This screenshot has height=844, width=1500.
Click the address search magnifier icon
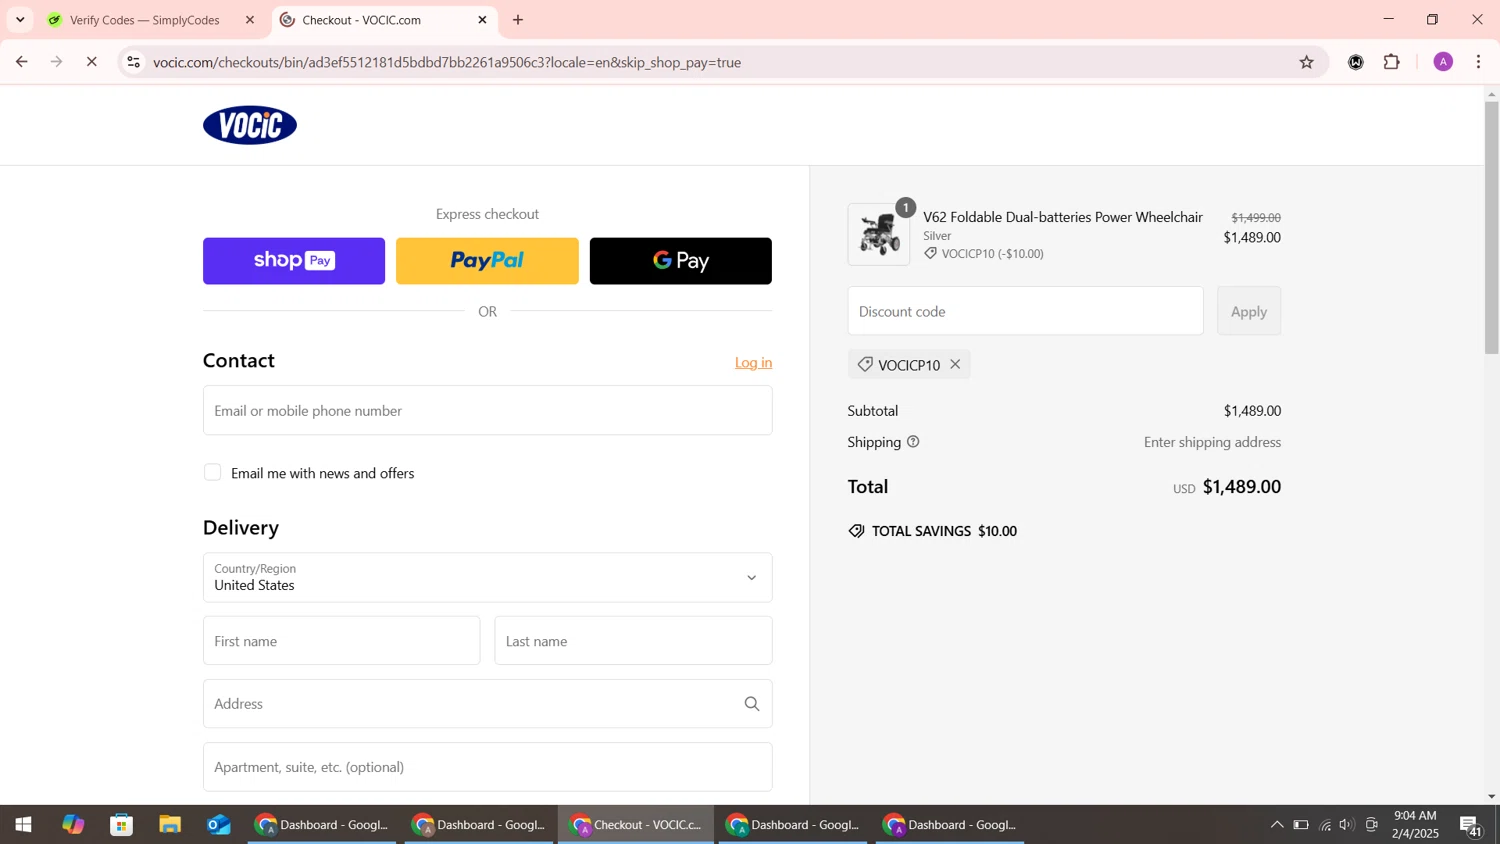752,704
